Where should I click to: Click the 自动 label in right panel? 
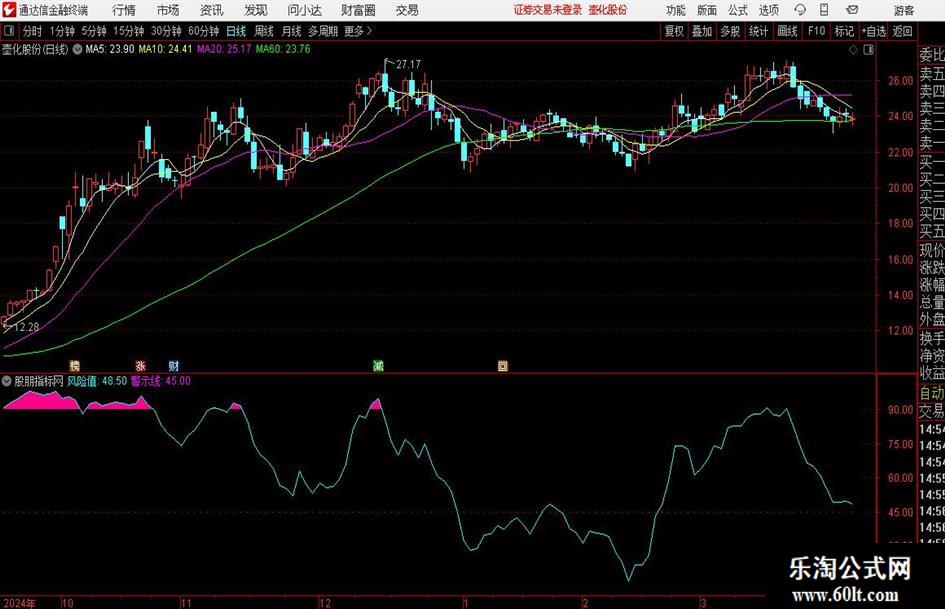(932, 394)
